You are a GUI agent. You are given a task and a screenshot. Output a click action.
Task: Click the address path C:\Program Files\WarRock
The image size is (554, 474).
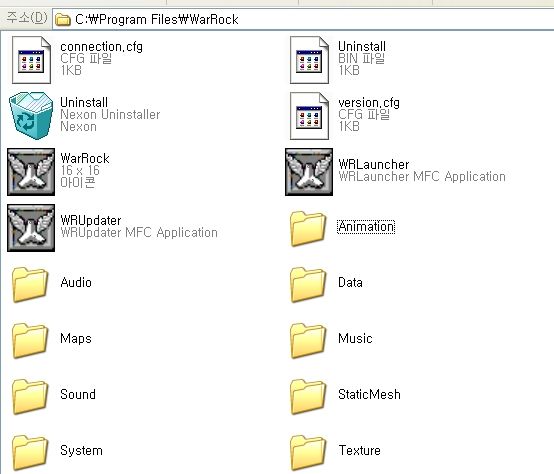click(x=157, y=19)
